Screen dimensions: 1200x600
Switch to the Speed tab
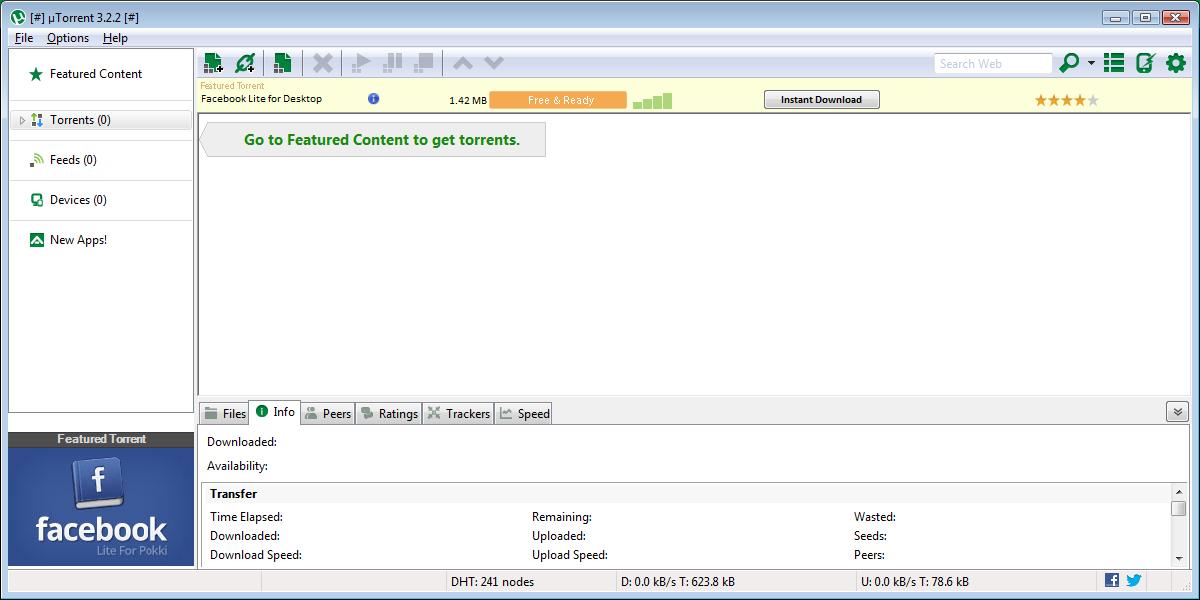pyautogui.click(x=524, y=413)
